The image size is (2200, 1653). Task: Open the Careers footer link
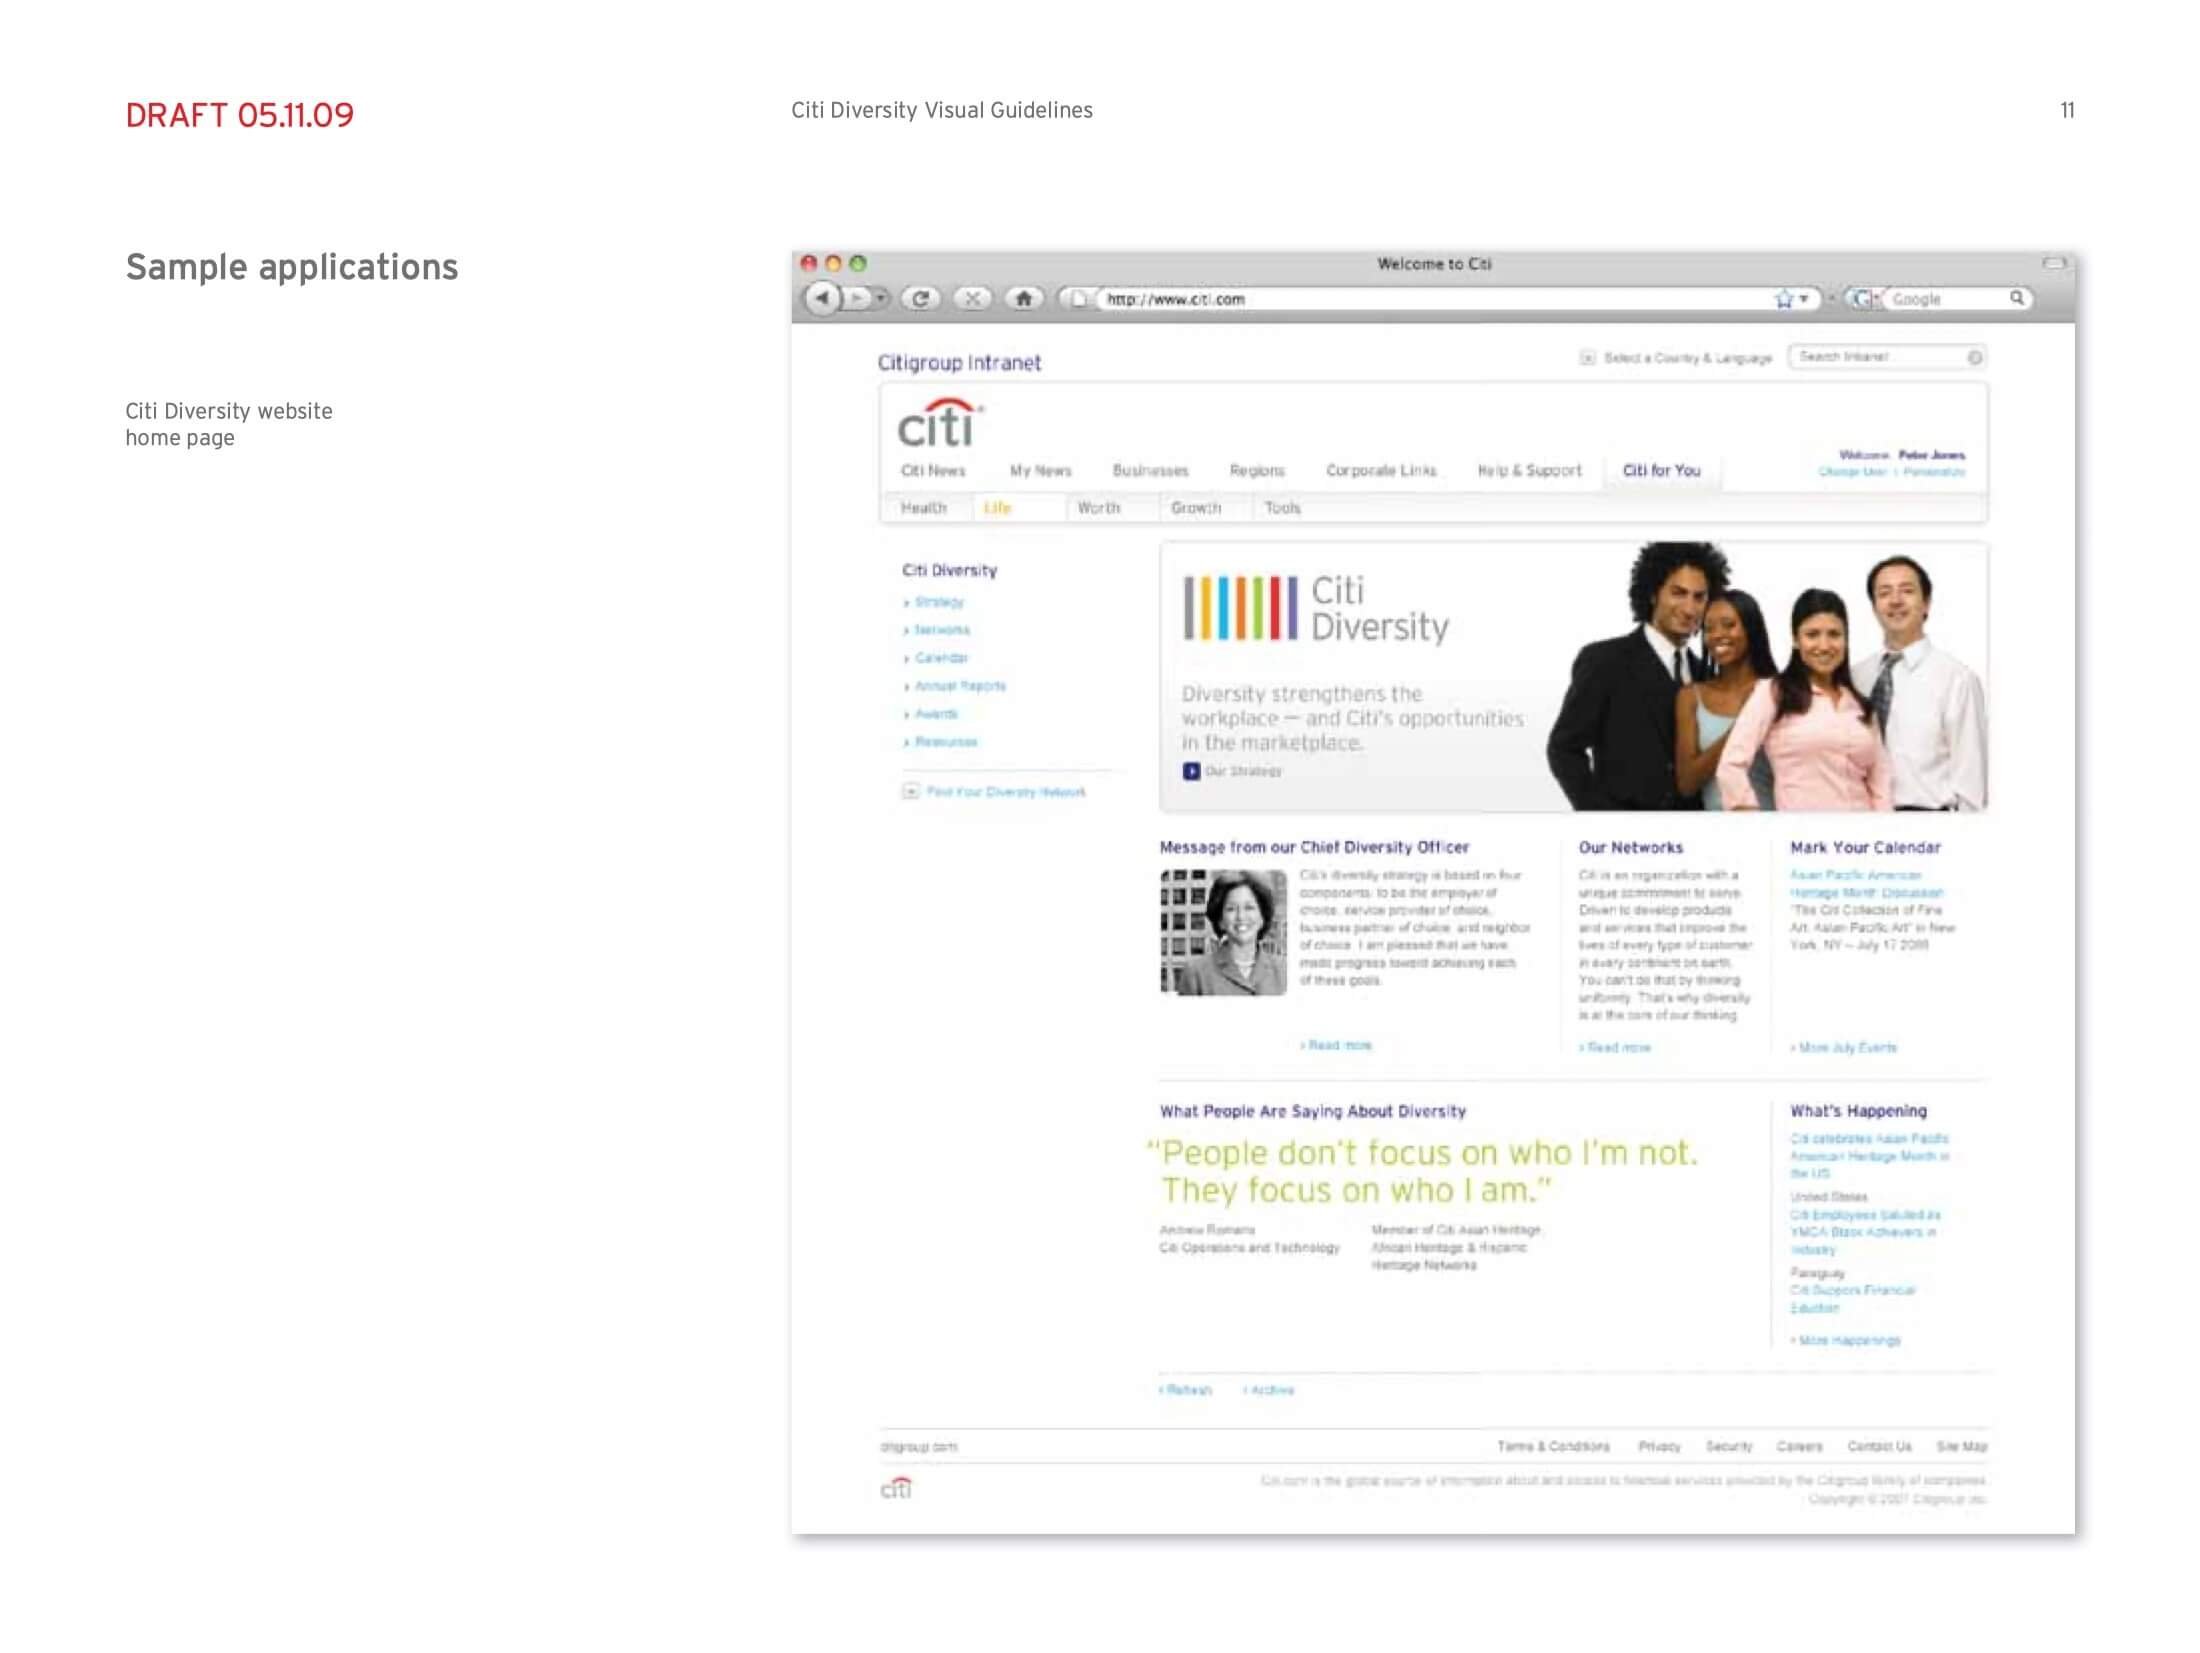(x=1799, y=1446)
